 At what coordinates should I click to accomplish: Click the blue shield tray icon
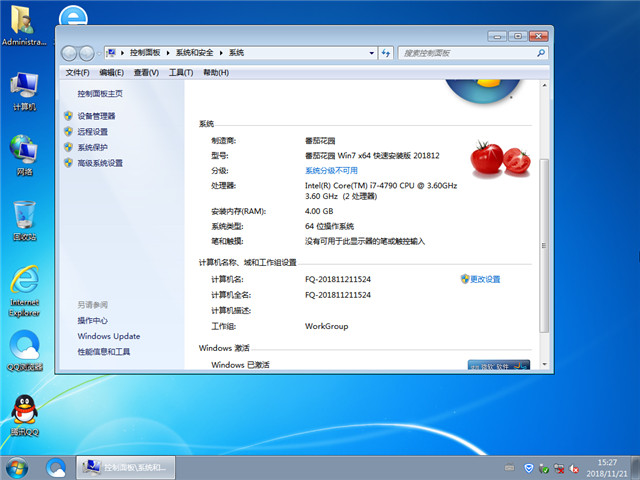529,468
